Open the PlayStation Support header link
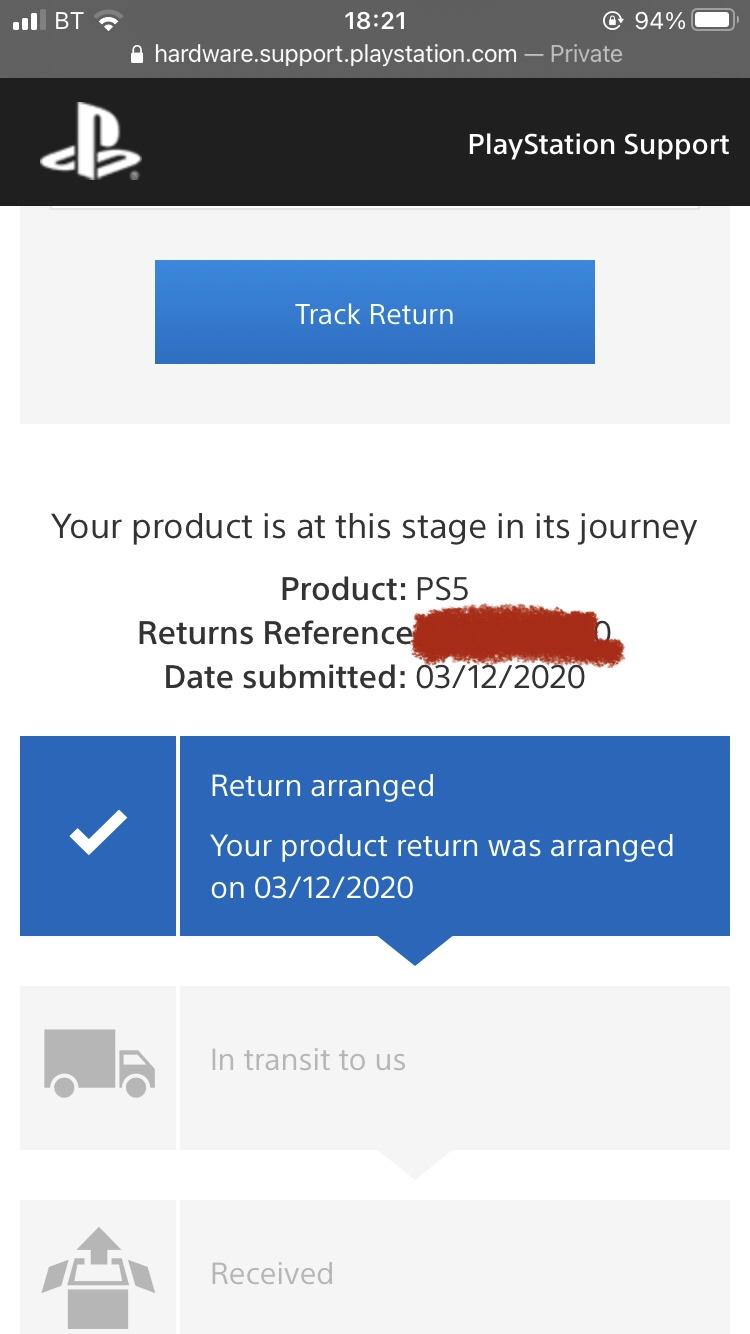Viewport: 750px width, 1334px height. click(x=598, y=144)
